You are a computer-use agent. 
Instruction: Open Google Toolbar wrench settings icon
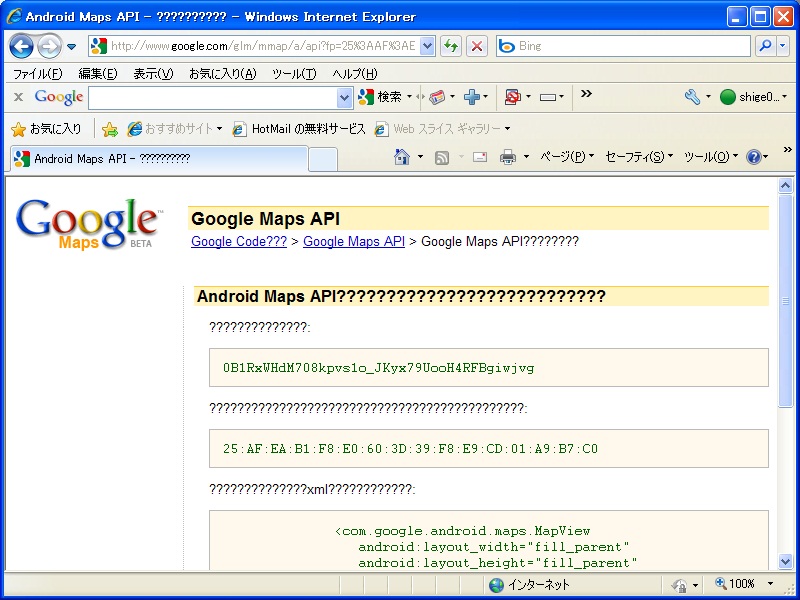coord(692,97)
